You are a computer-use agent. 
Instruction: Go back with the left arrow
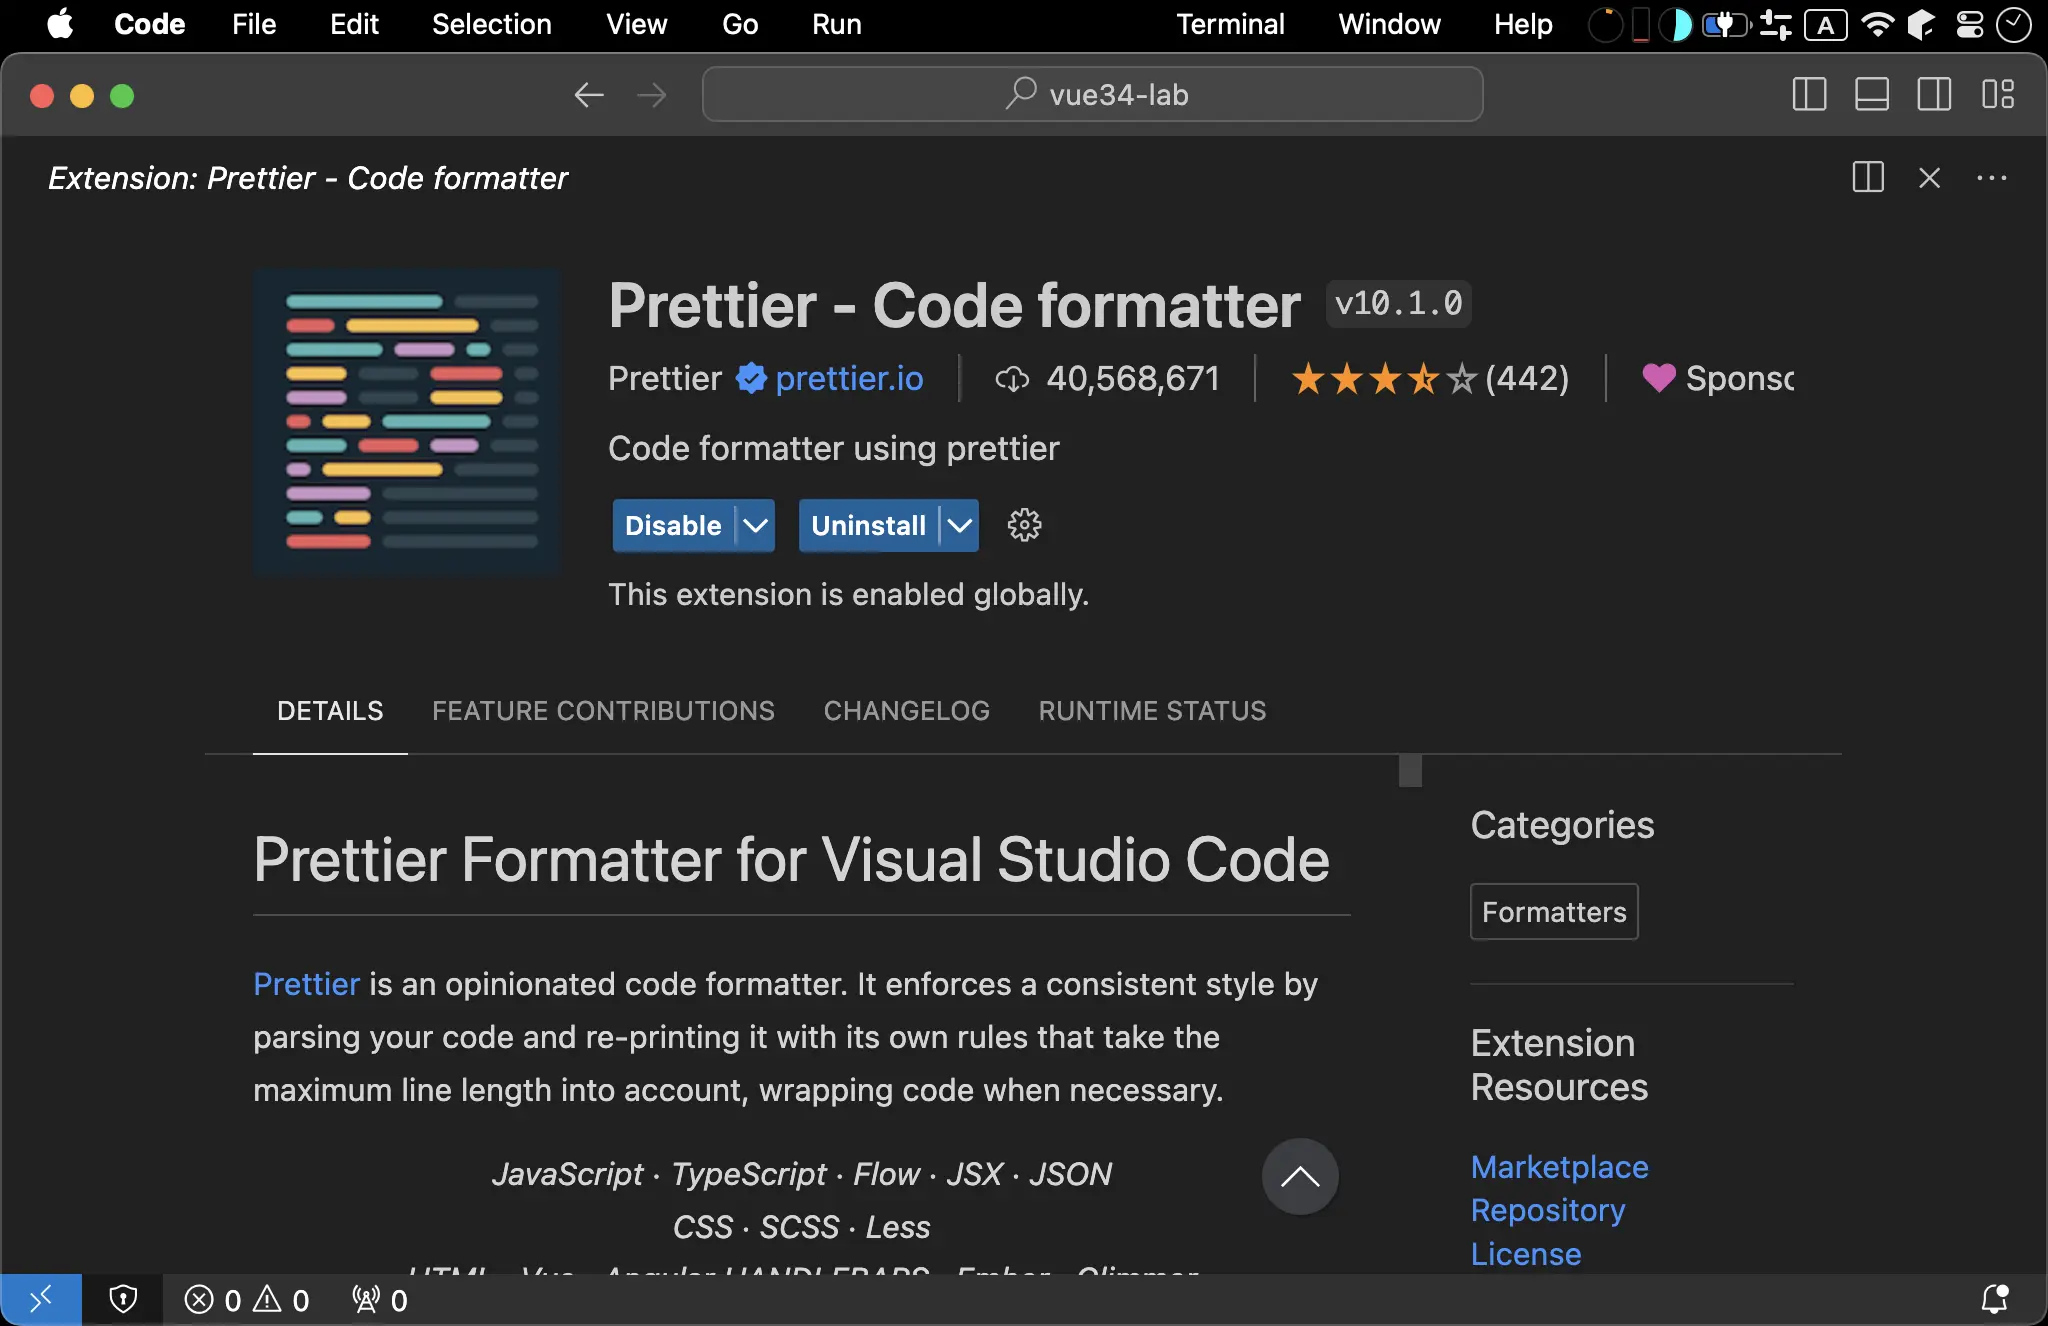(x=589, y=95)
